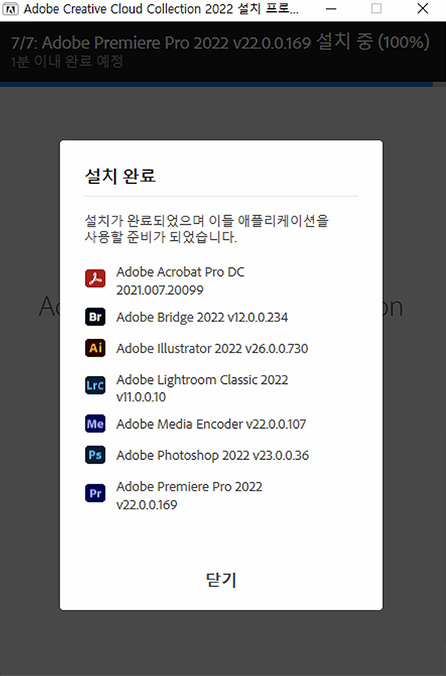
Task: Click the Photoshop Ps icon
Action: 95,454
